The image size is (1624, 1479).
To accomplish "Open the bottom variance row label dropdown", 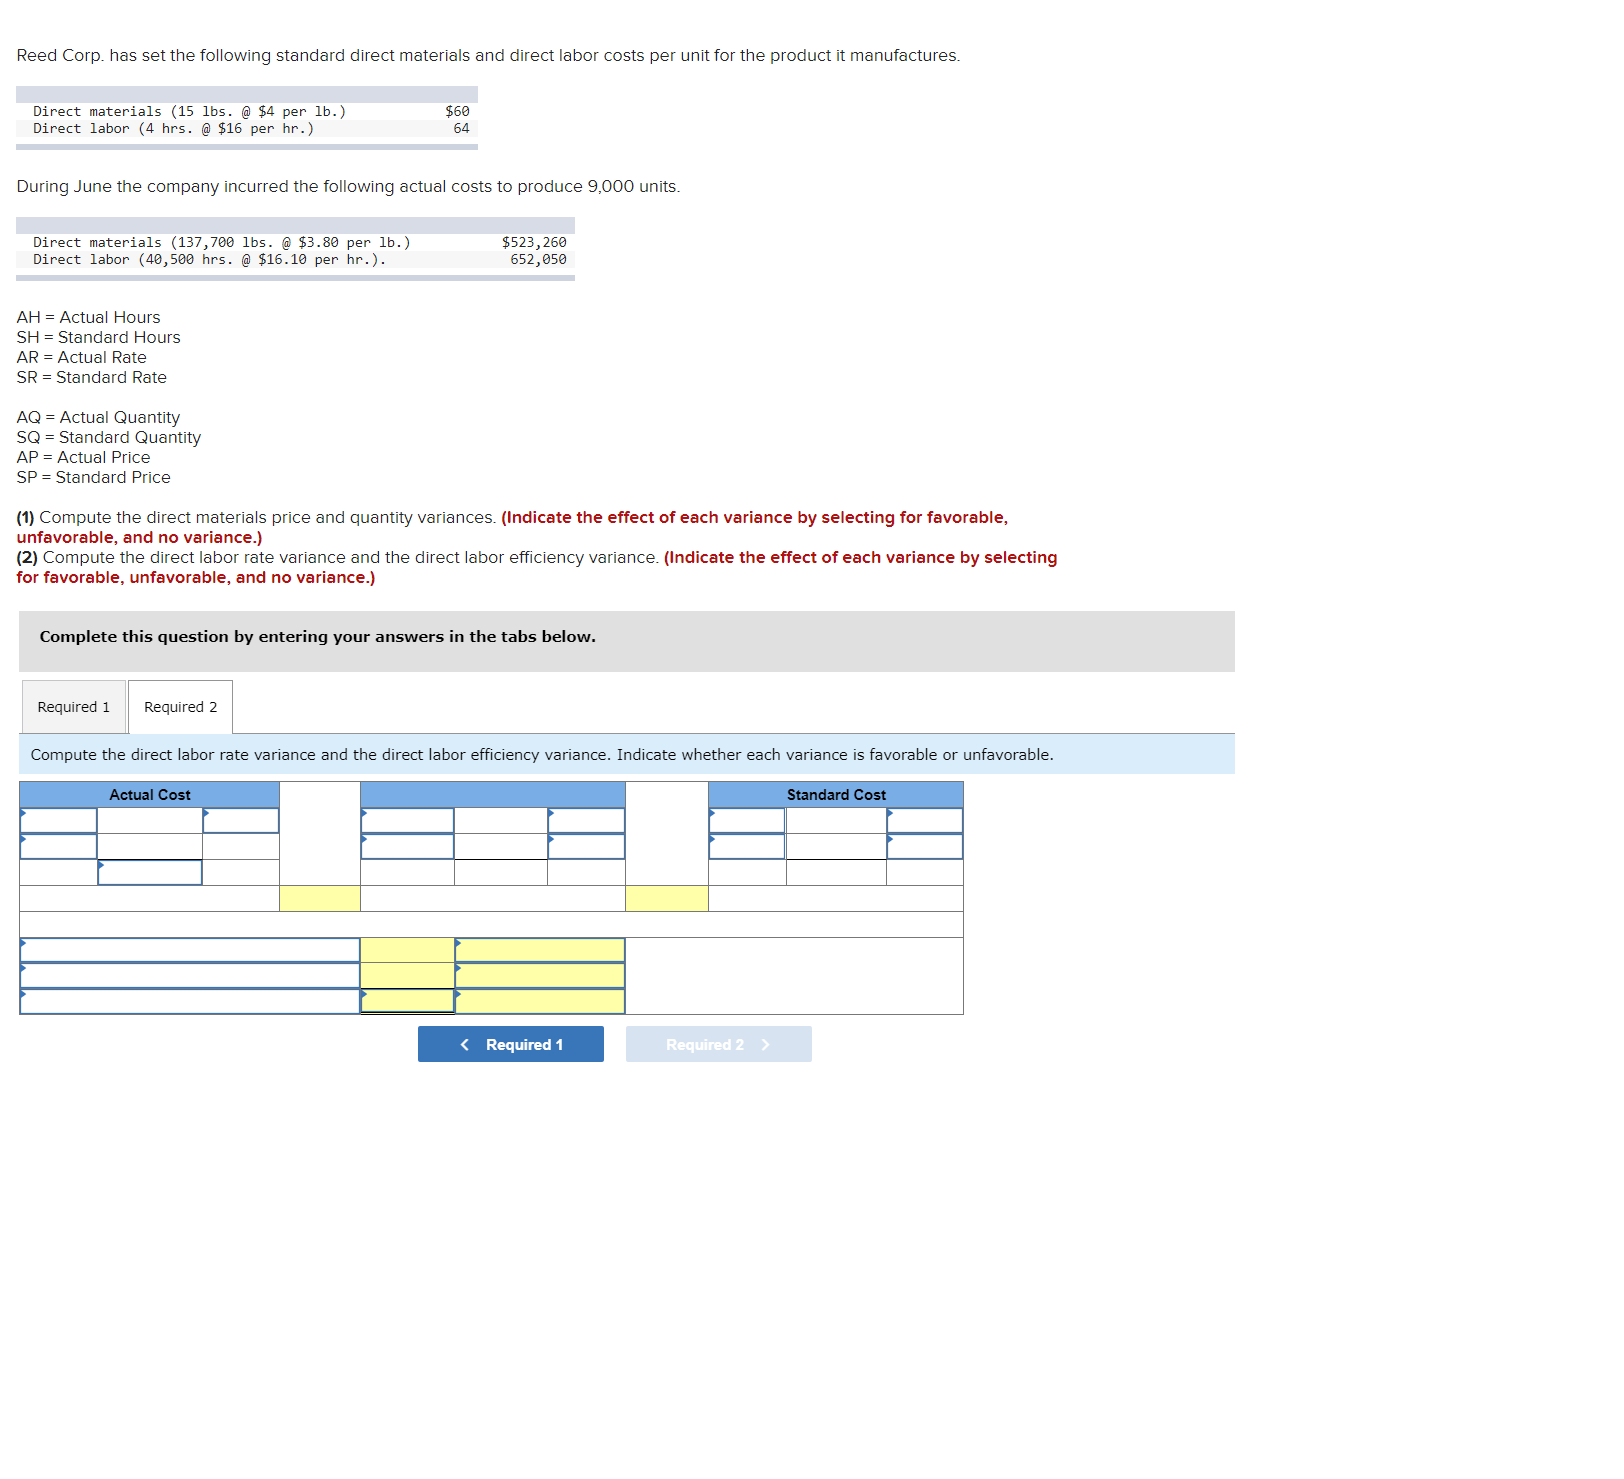I will point(188,998).
